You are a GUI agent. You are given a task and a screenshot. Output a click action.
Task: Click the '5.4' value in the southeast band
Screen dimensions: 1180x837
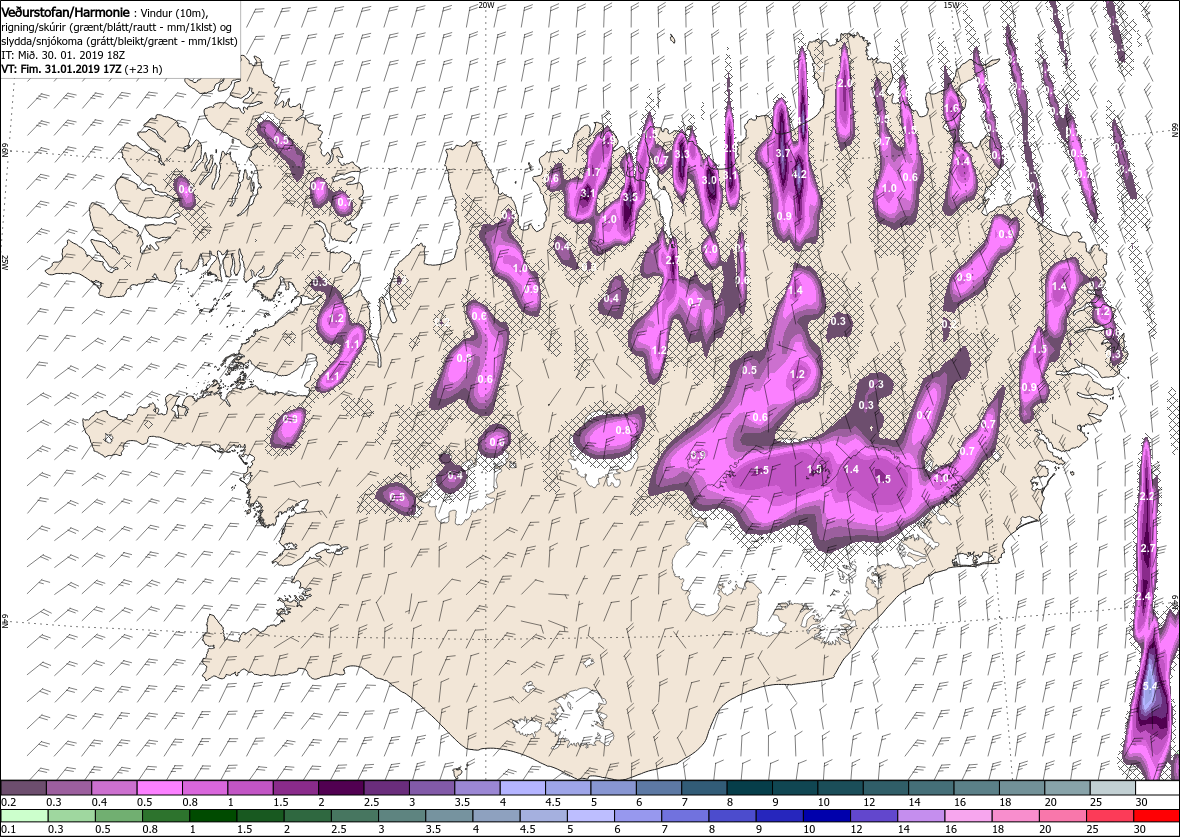(x=1150, y=686)
